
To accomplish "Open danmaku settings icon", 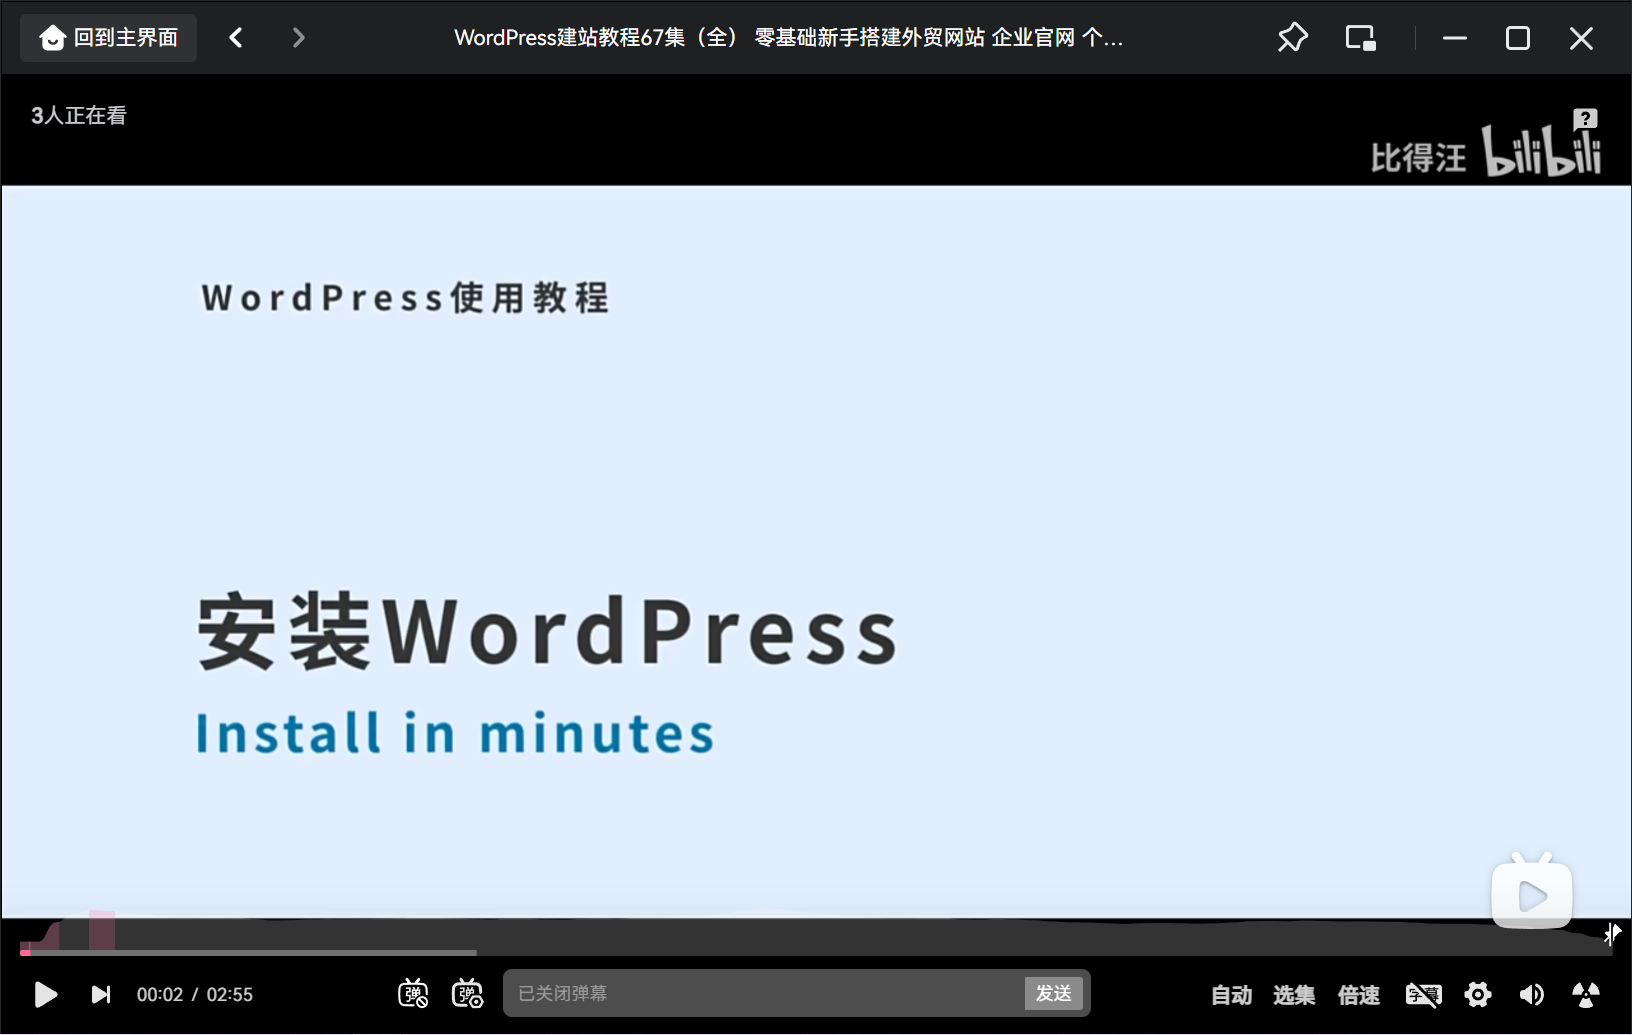I will (467, 994).
